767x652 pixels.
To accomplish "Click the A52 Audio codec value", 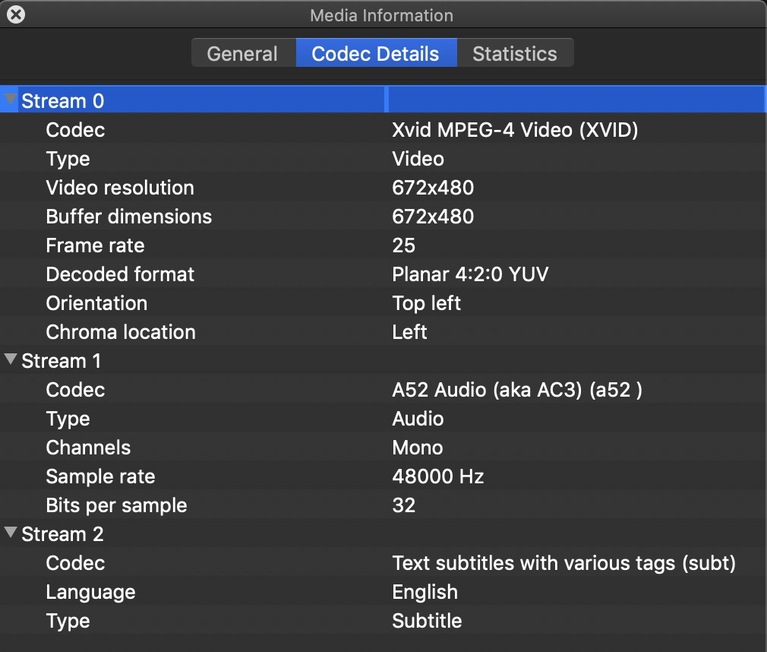I will pyautogui.click(x=516, y=390).
